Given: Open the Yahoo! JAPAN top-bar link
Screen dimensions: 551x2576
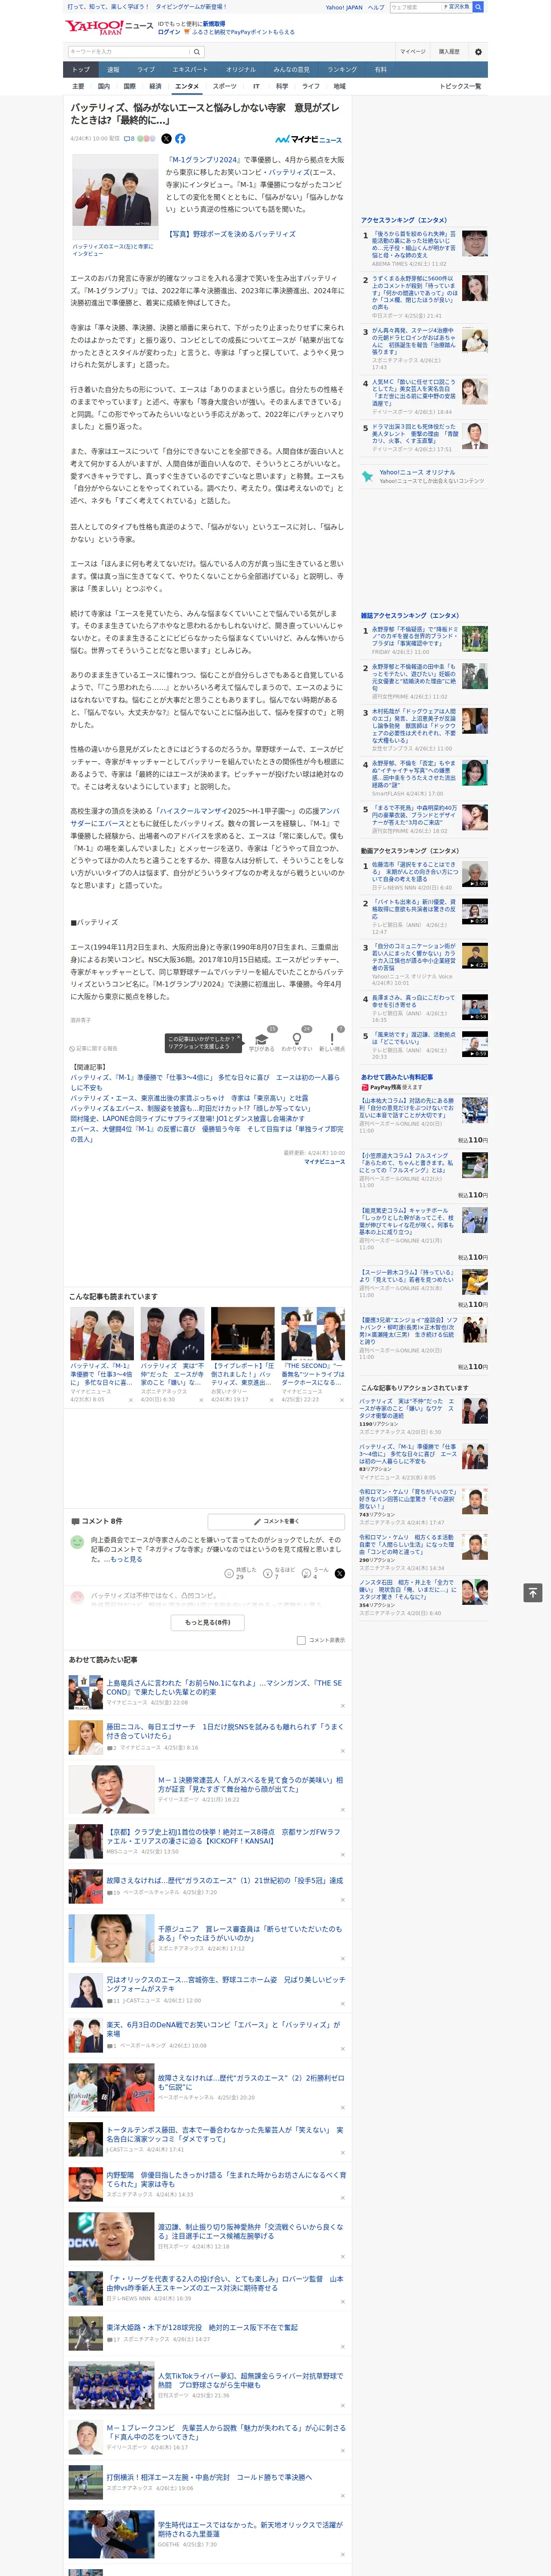Looking at the screenshot, I should click(344, 7).
